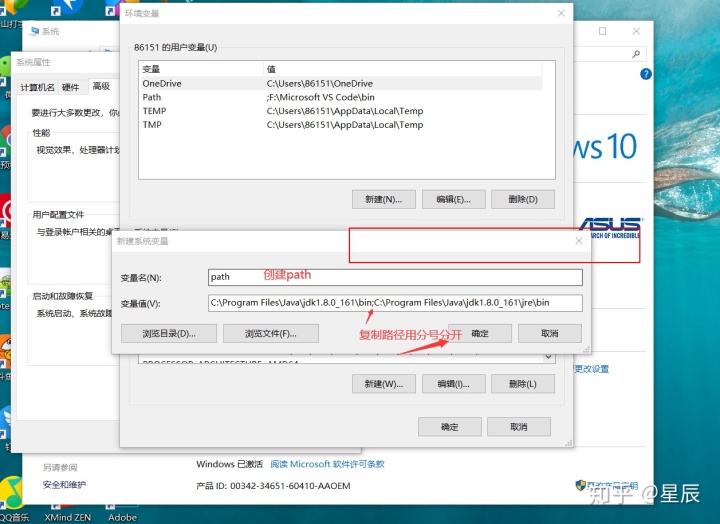Click 编辑(I)... for system variables
720x524 pixels.
[x=454, y=384]
